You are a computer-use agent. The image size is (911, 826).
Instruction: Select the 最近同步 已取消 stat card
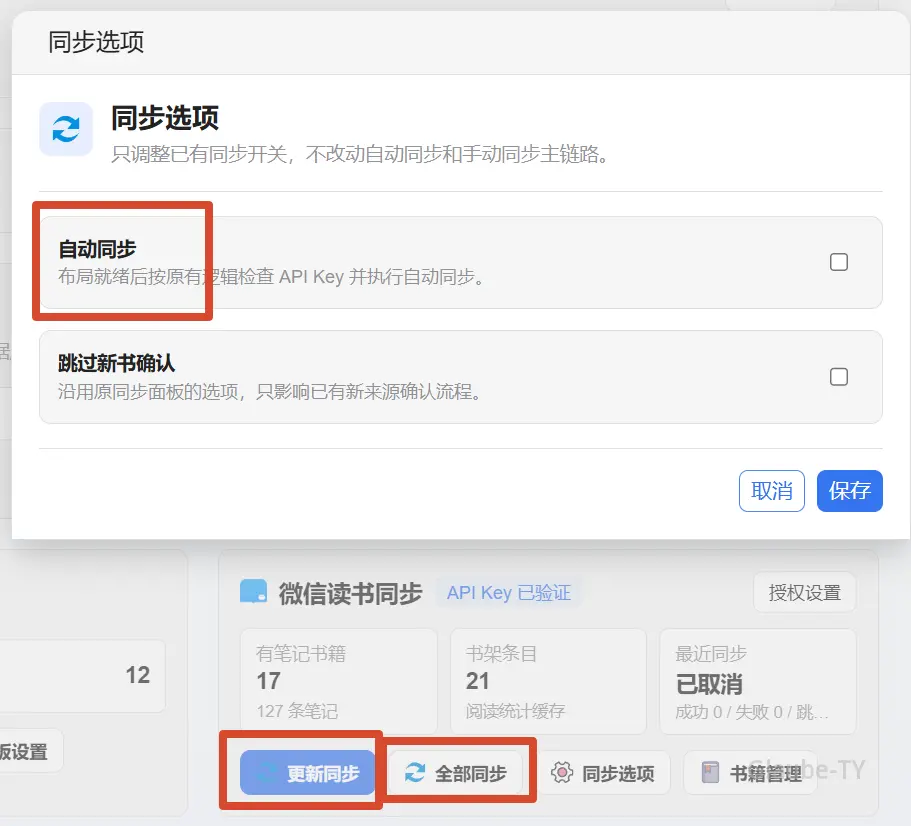pyautogui.click(x=758, y=681)
